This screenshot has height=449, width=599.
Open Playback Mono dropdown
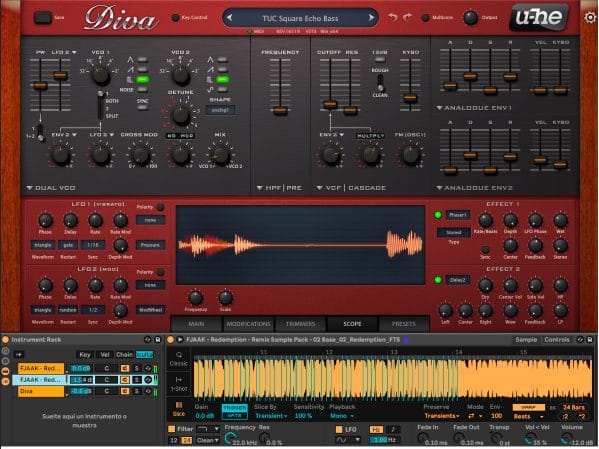(342, 416)
